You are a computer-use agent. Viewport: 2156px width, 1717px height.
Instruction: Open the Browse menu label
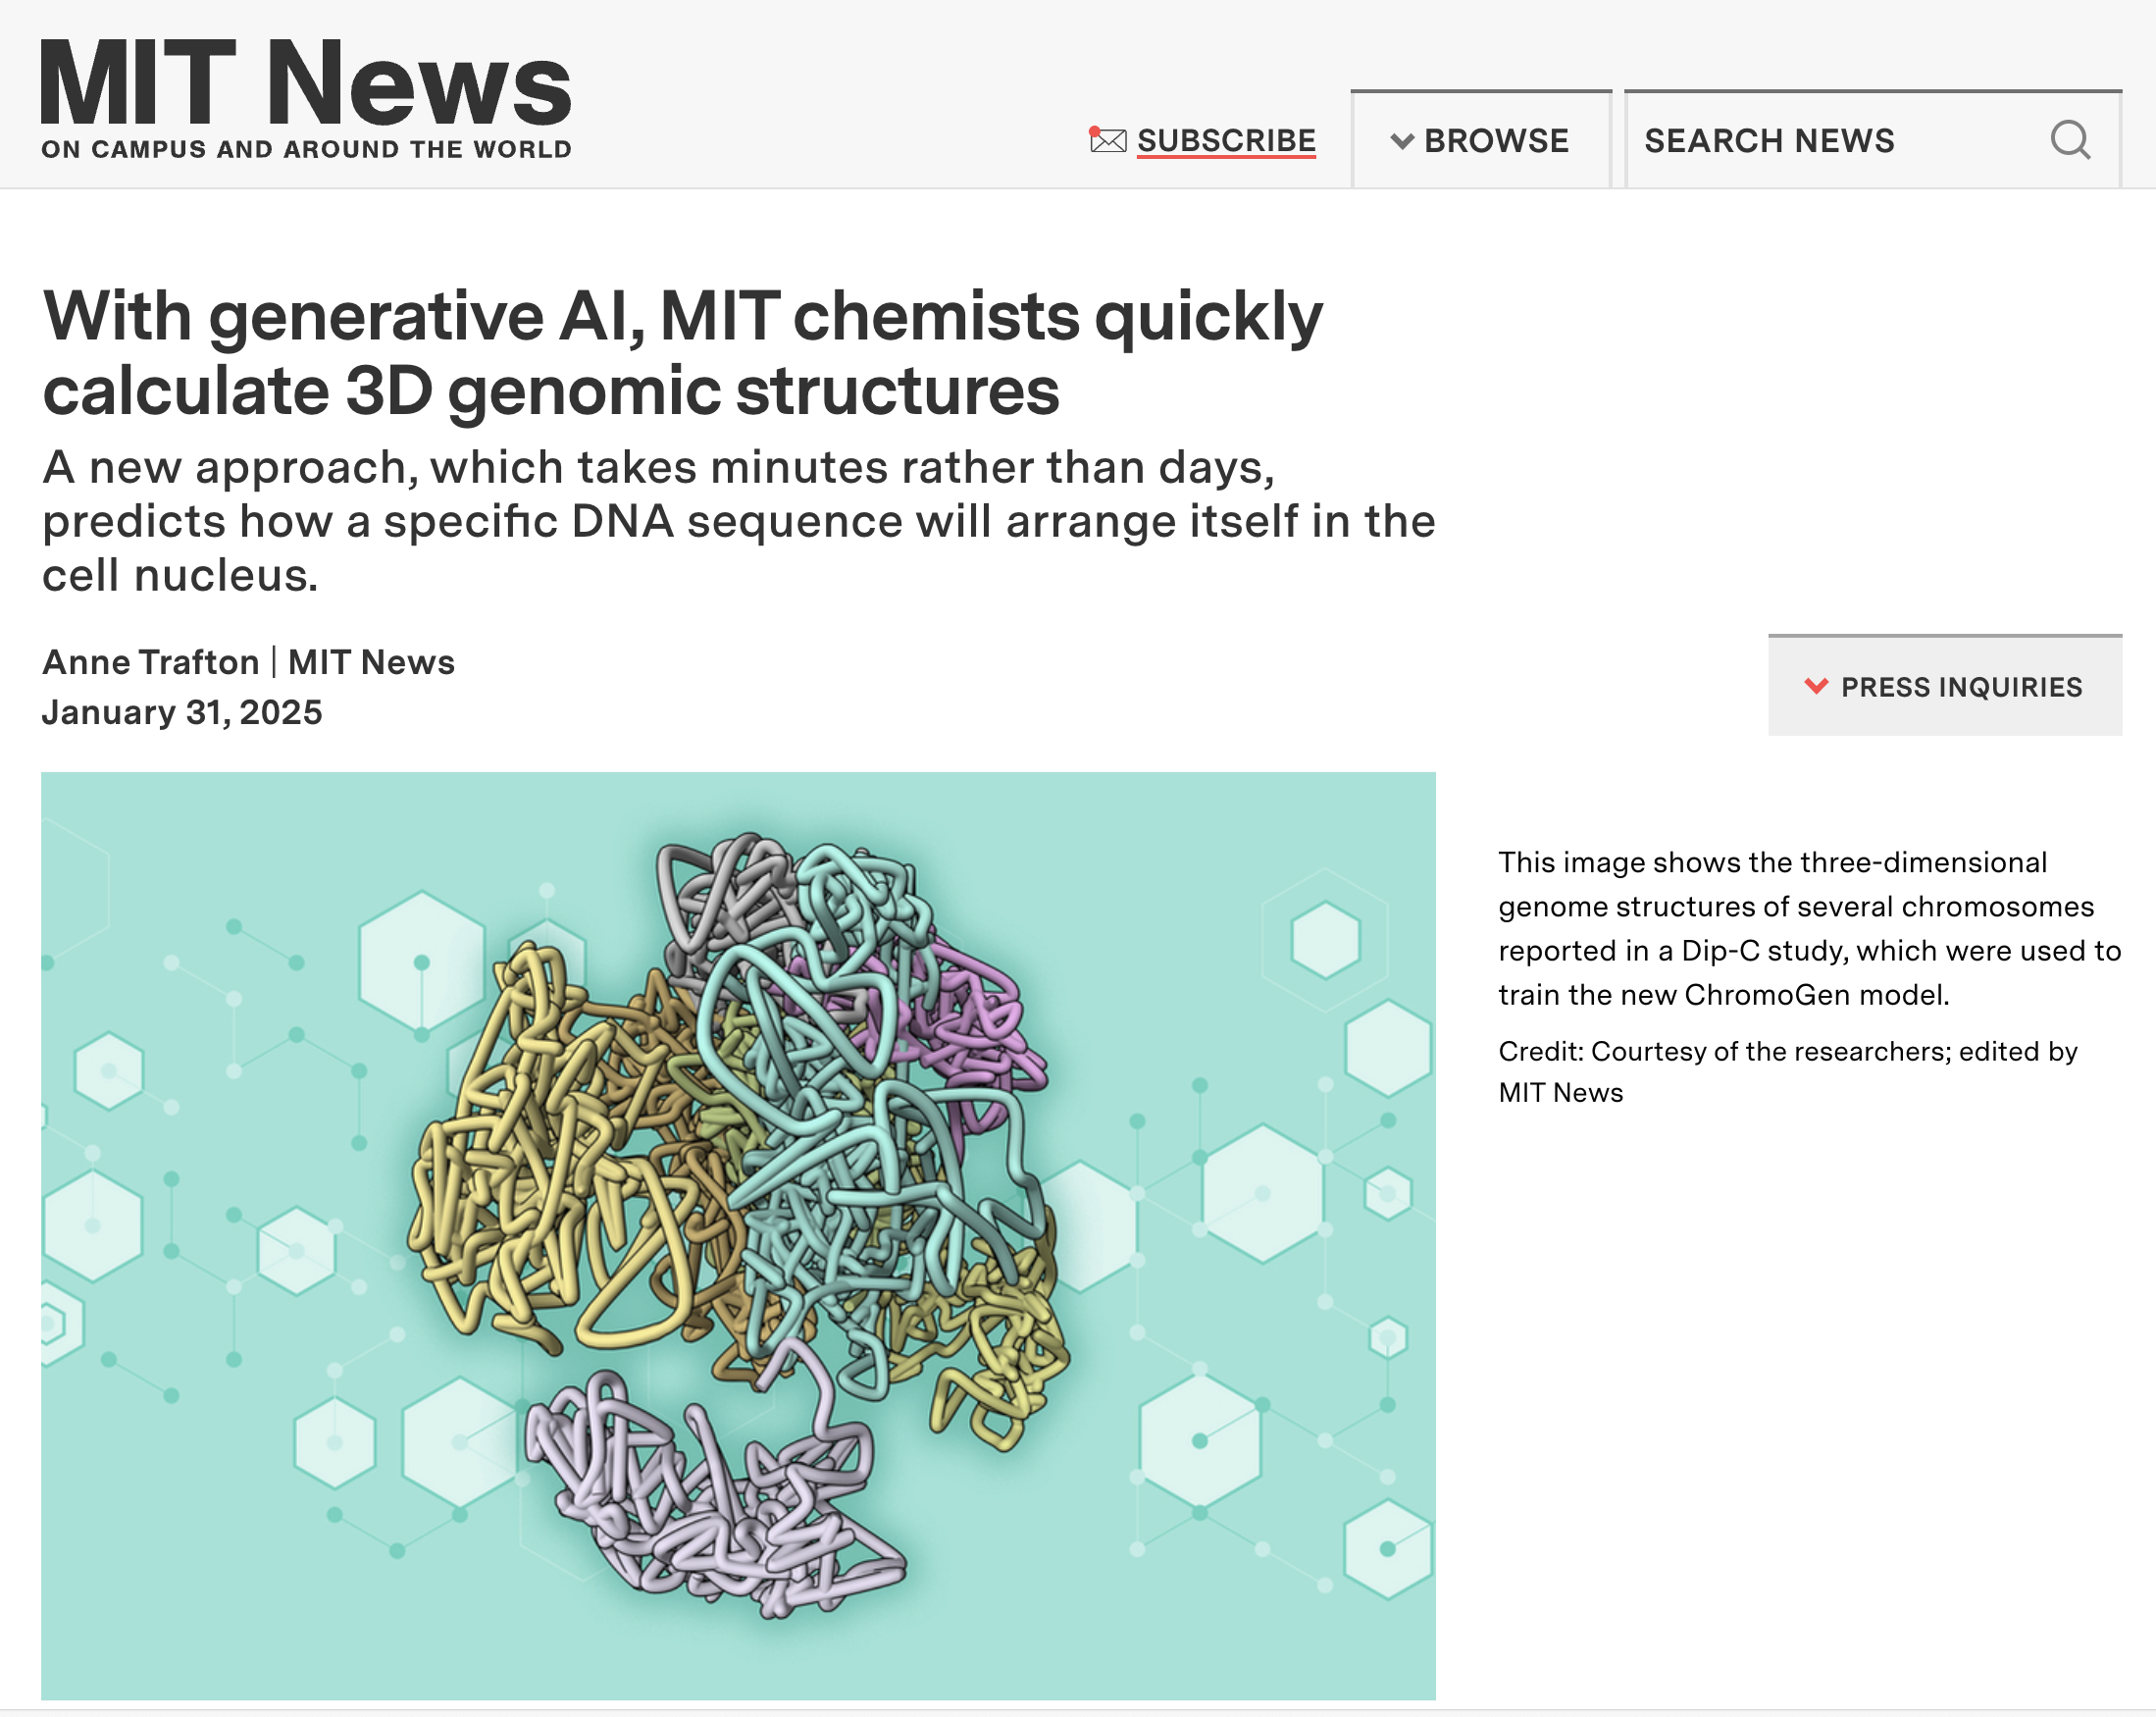point(1496,141)
